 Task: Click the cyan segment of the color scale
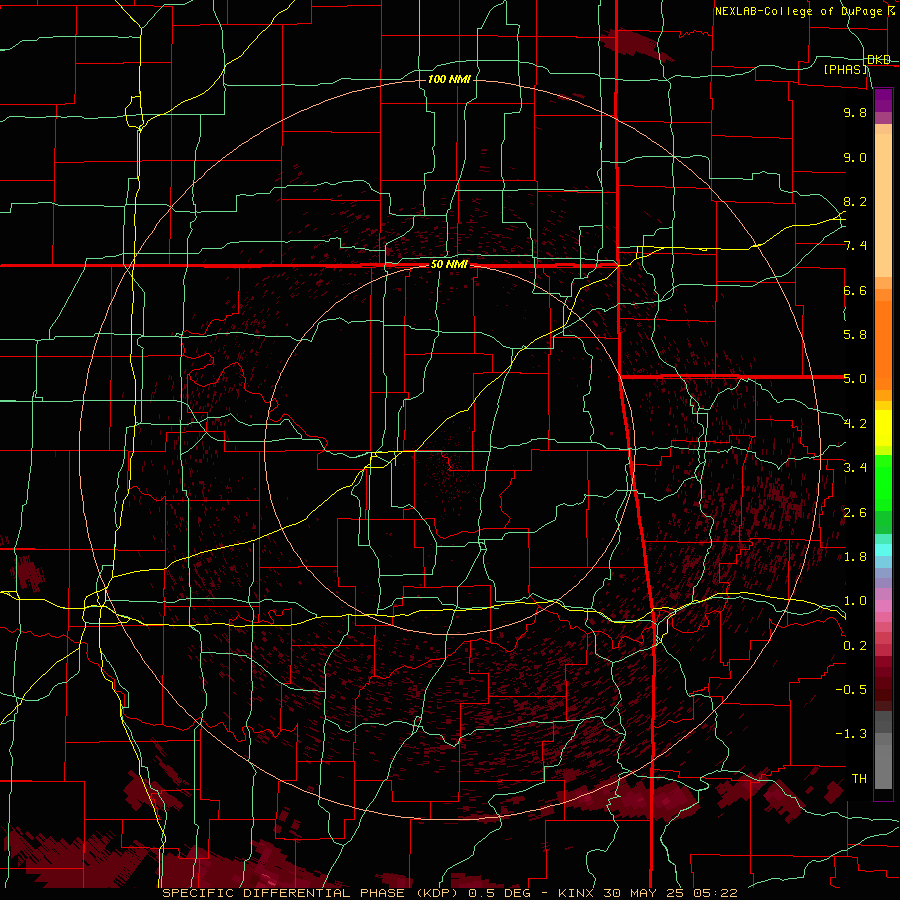pos(883,550)
